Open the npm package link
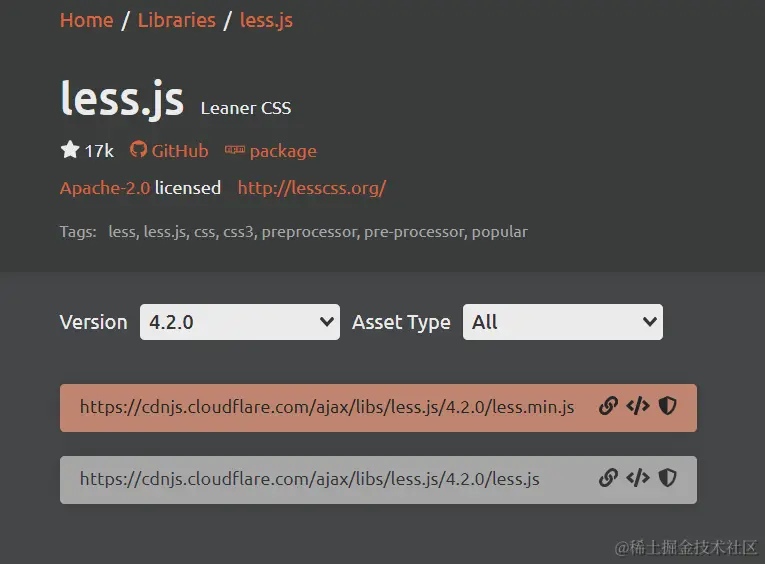 tap(283, 152)
